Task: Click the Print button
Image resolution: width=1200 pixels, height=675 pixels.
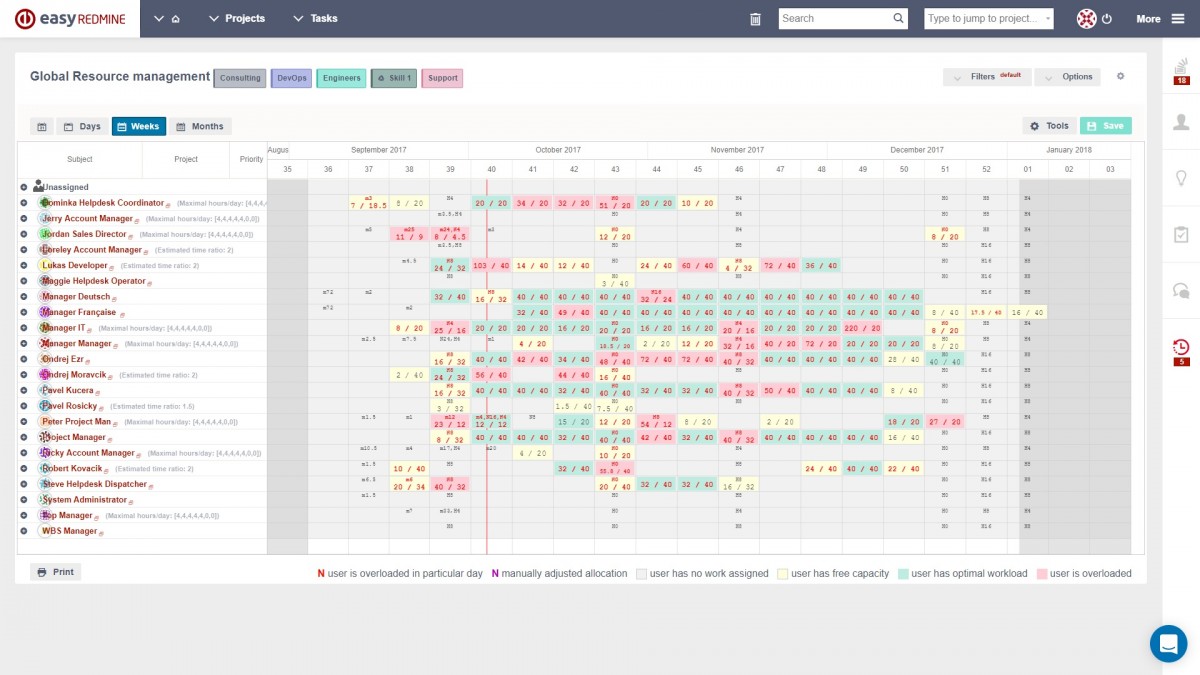Action: [56, 572]
